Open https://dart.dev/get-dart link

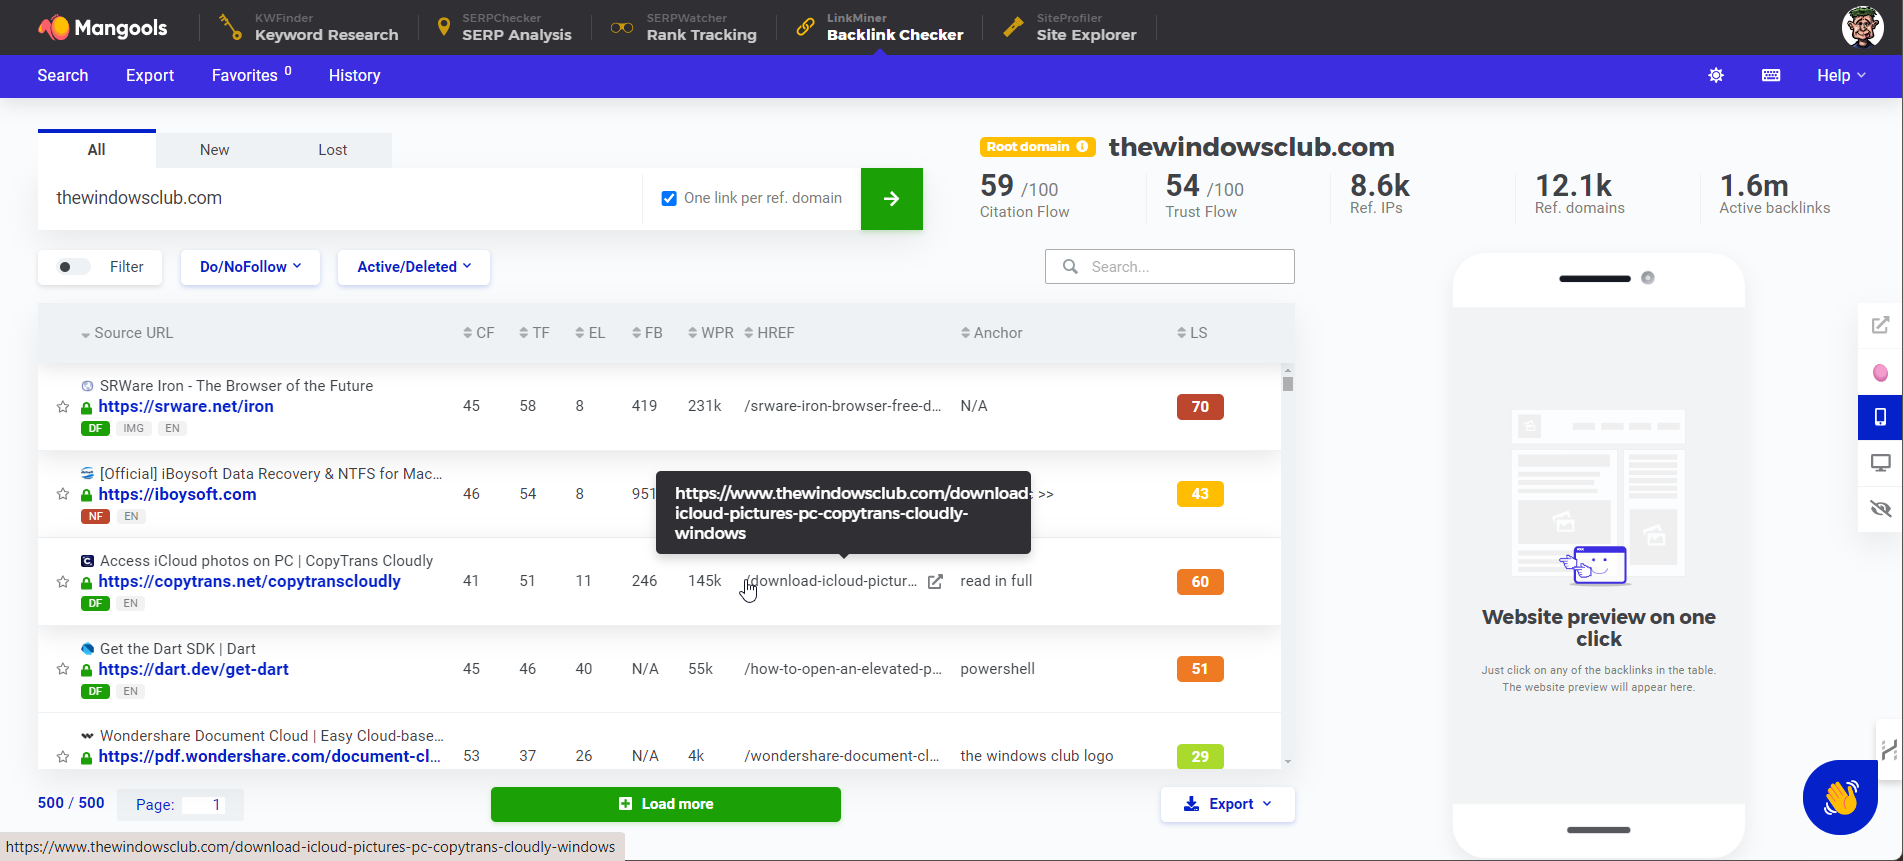(193, 669)
